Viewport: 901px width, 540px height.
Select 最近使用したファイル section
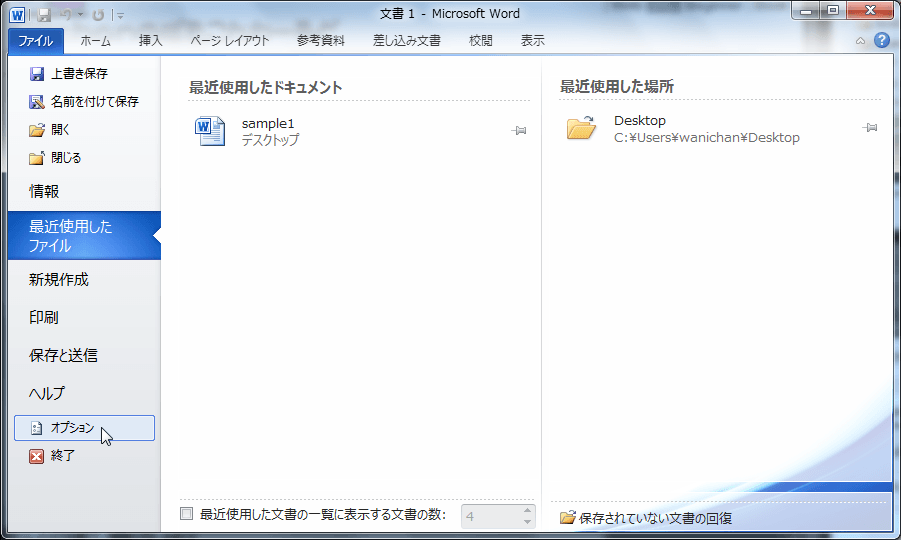(x=84, y=236)
